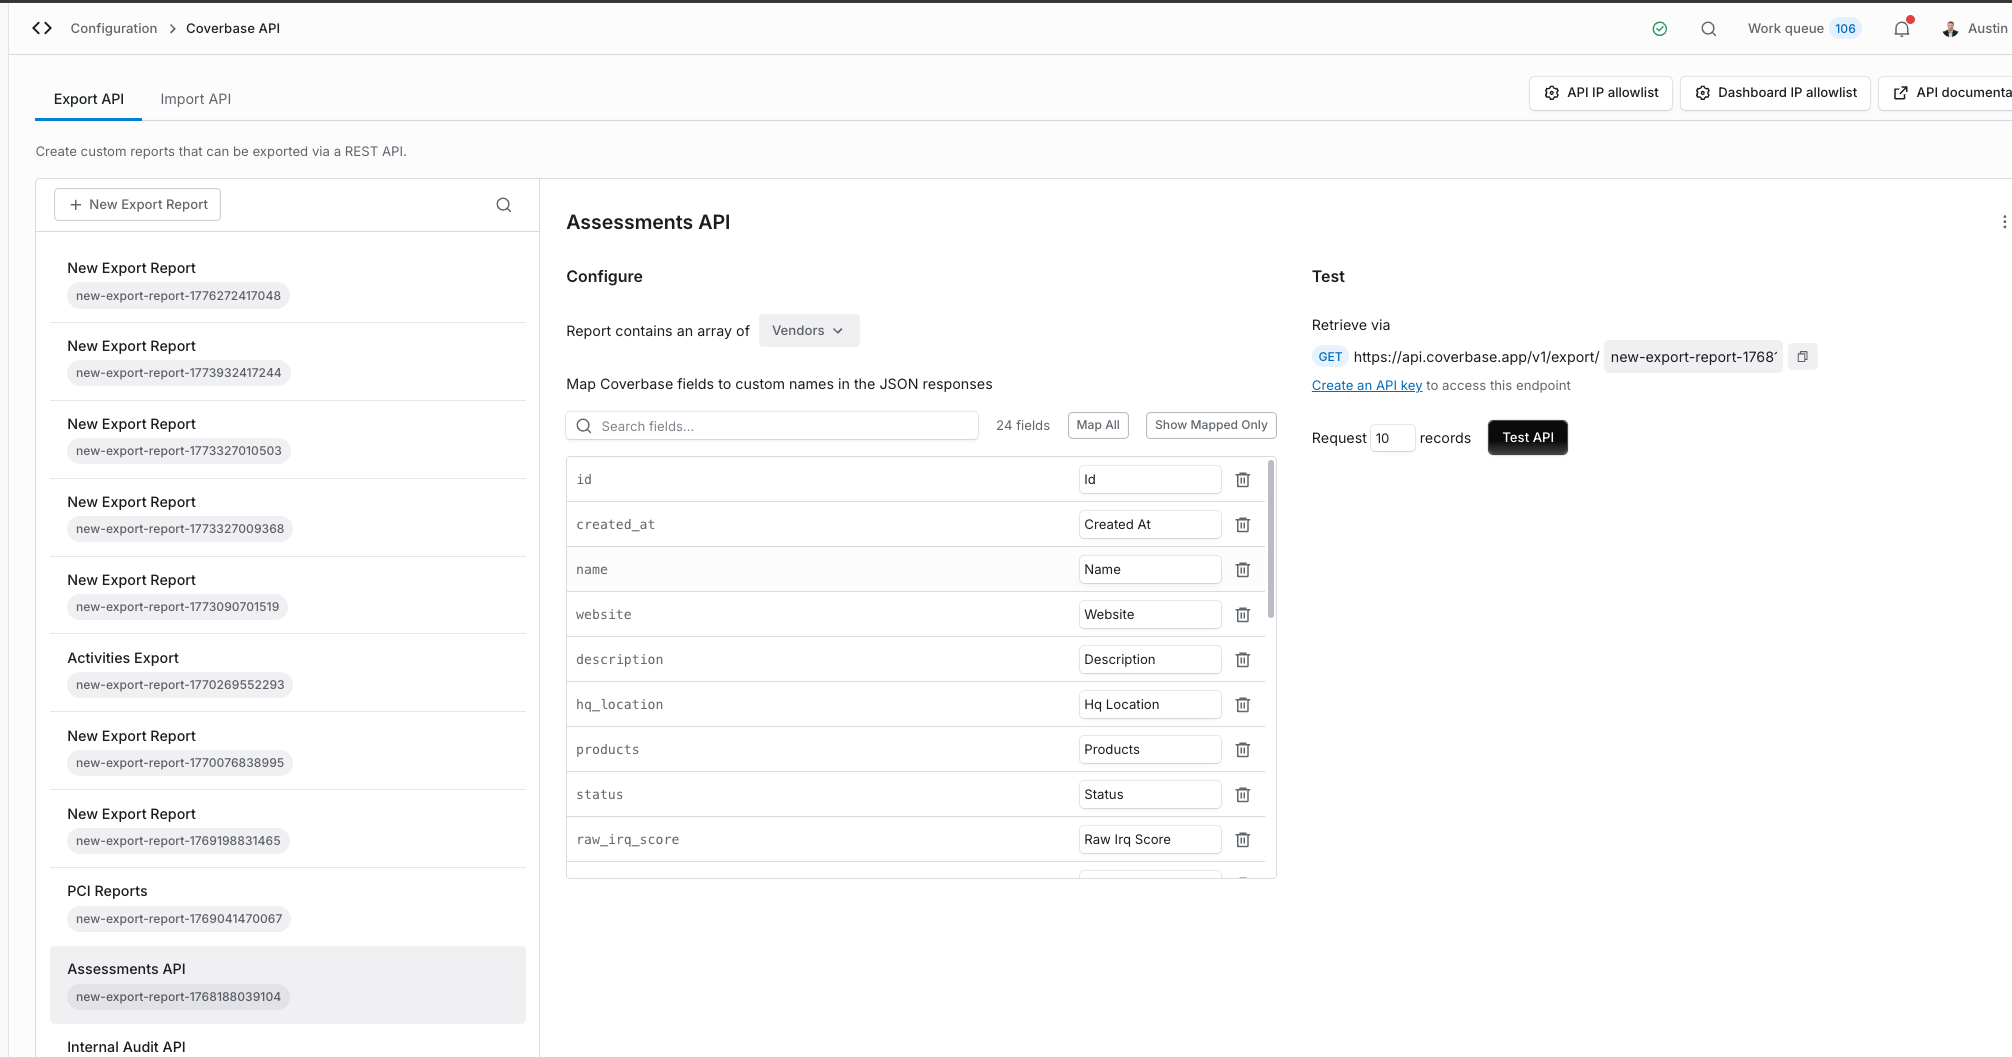Select report new-export-report-1769198831465

click(288, 829)
